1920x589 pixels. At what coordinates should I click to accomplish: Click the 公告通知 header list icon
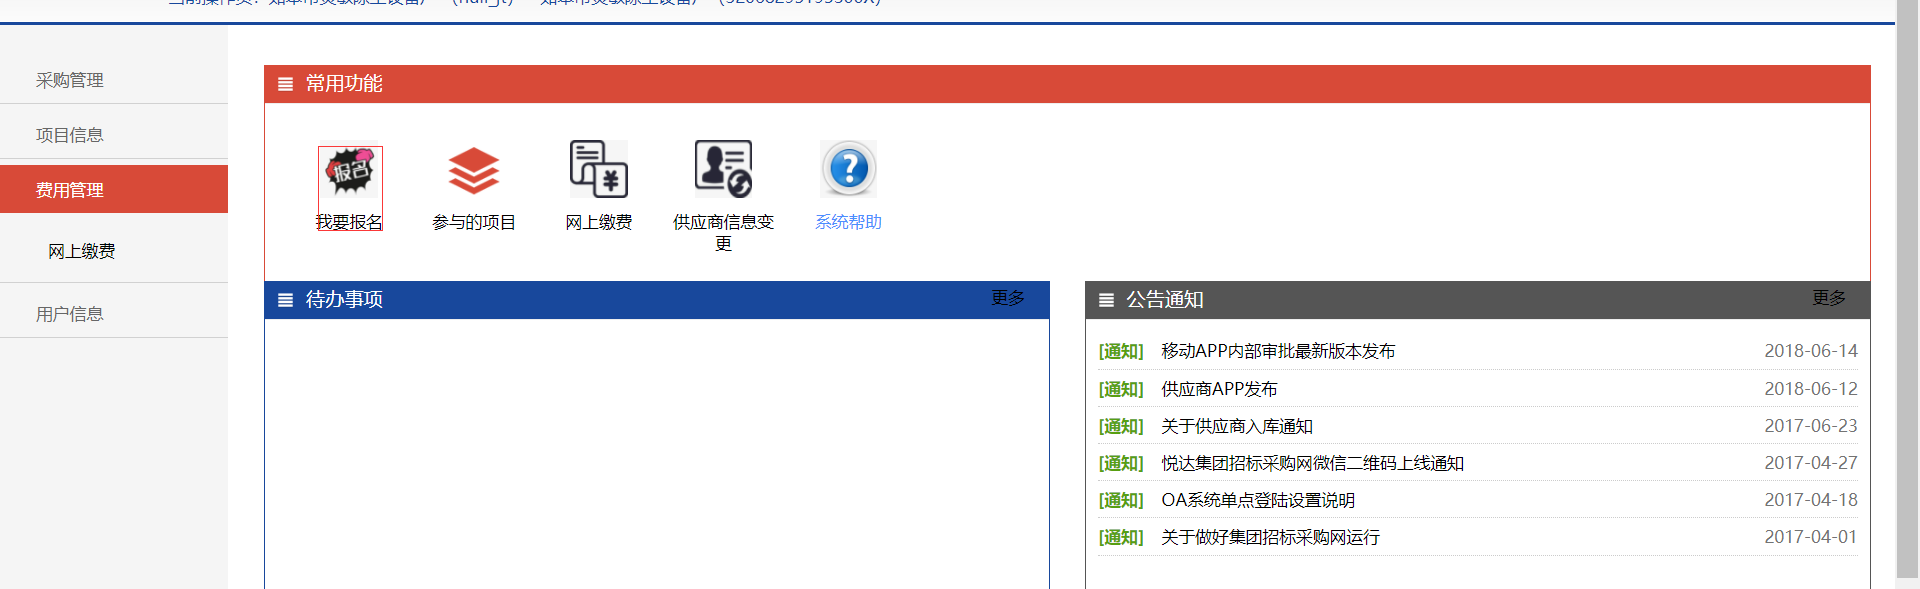point(1106,300)
